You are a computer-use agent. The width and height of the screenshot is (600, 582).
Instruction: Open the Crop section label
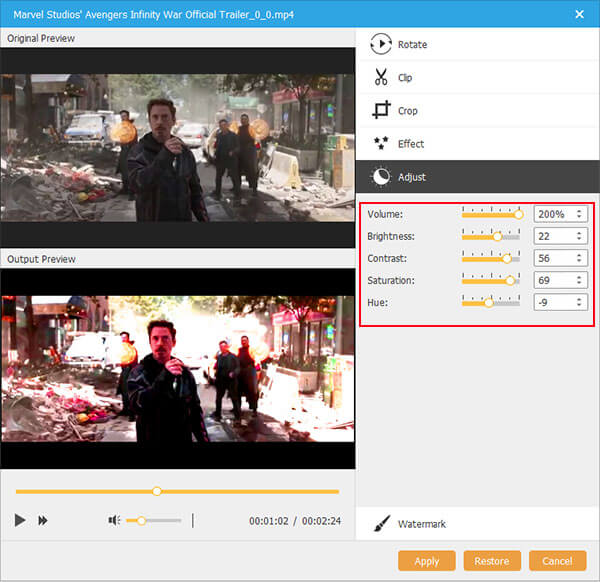[408, 111]
